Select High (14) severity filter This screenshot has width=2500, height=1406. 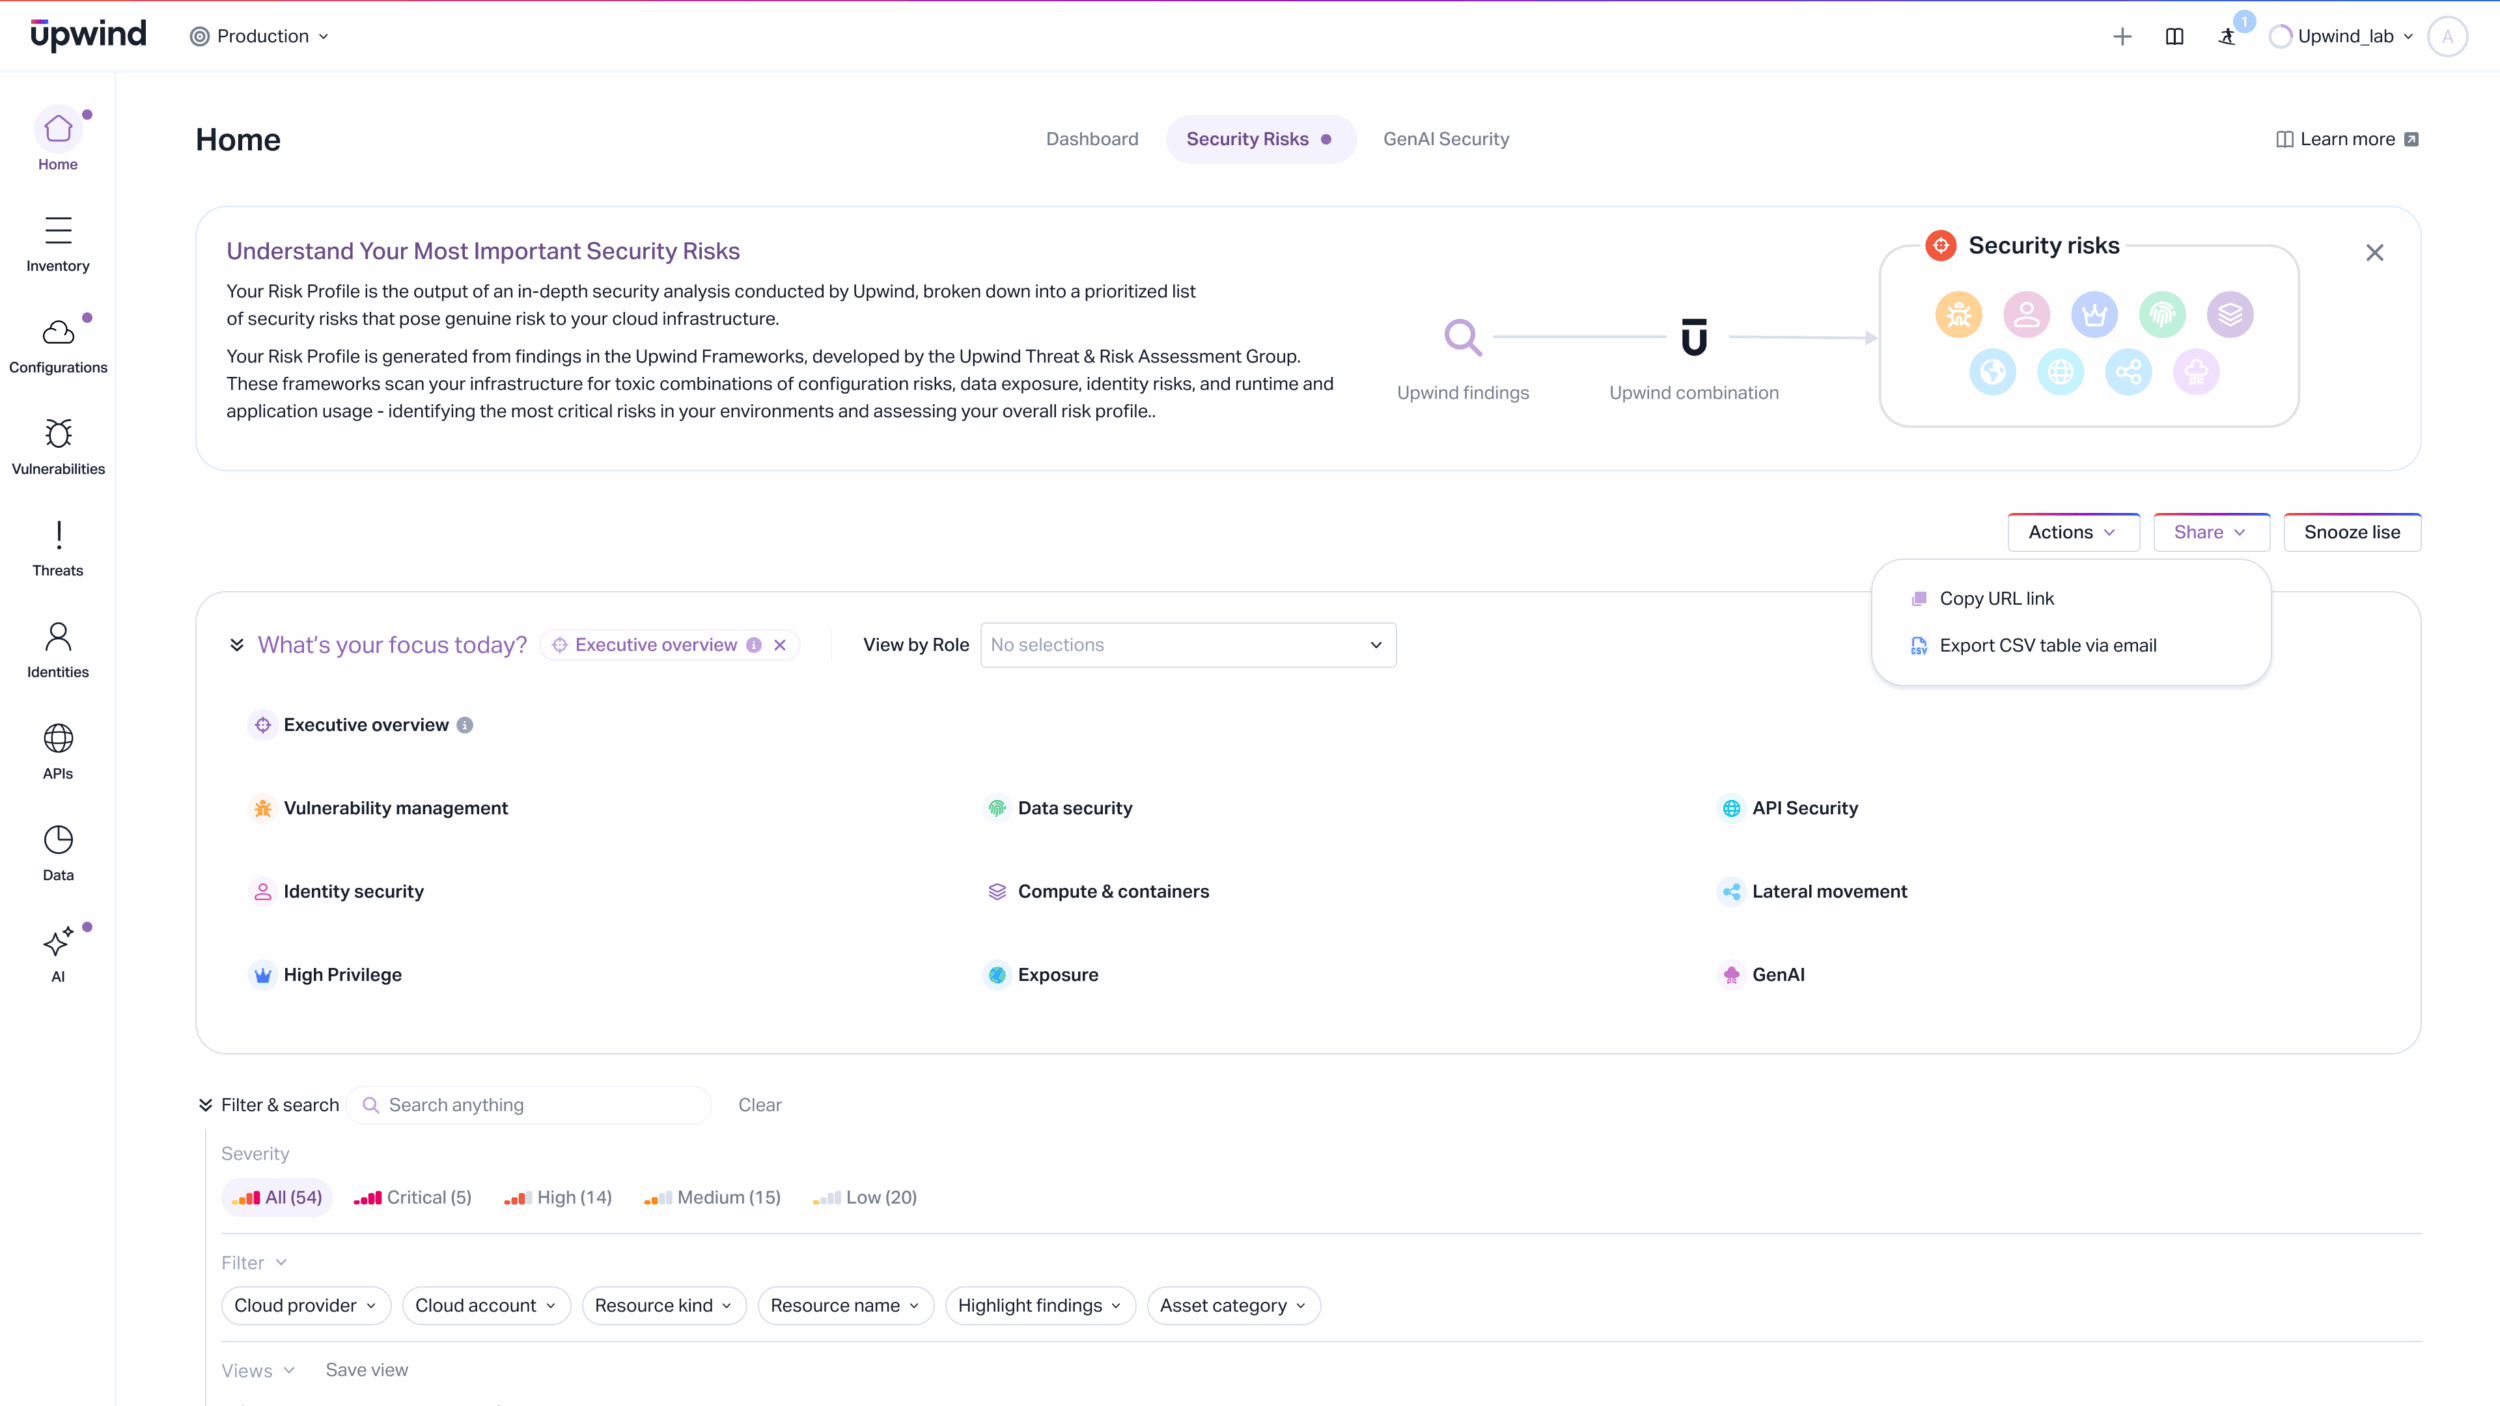(558, 1197)
